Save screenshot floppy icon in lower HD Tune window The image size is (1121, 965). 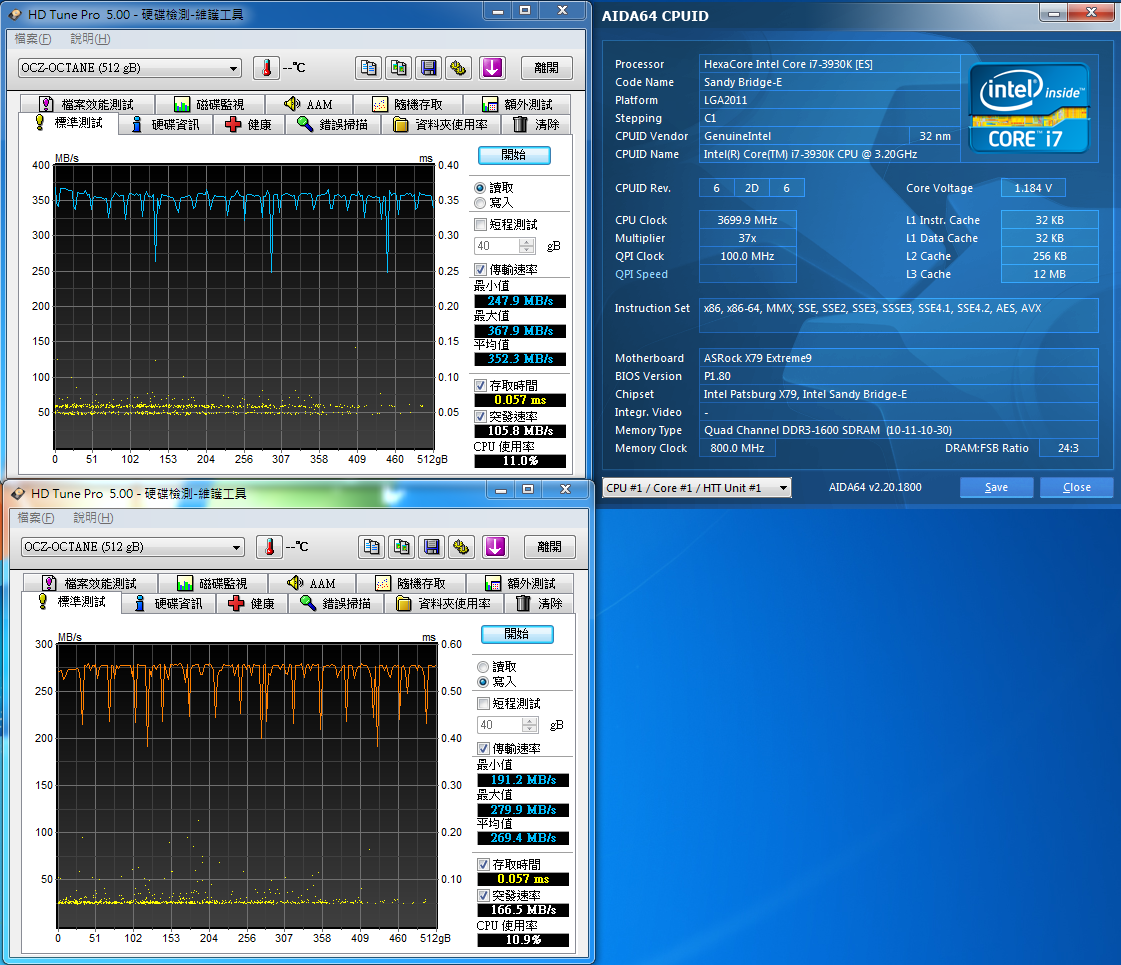point(431,547)
